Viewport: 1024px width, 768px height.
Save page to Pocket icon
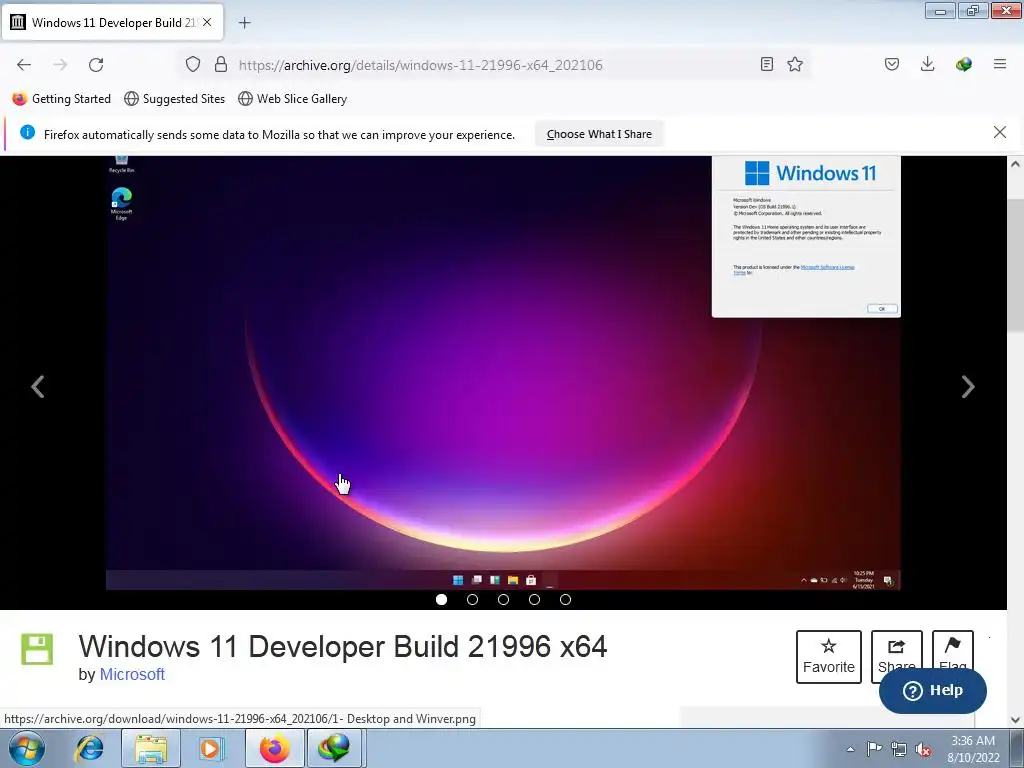coord(892,64)
